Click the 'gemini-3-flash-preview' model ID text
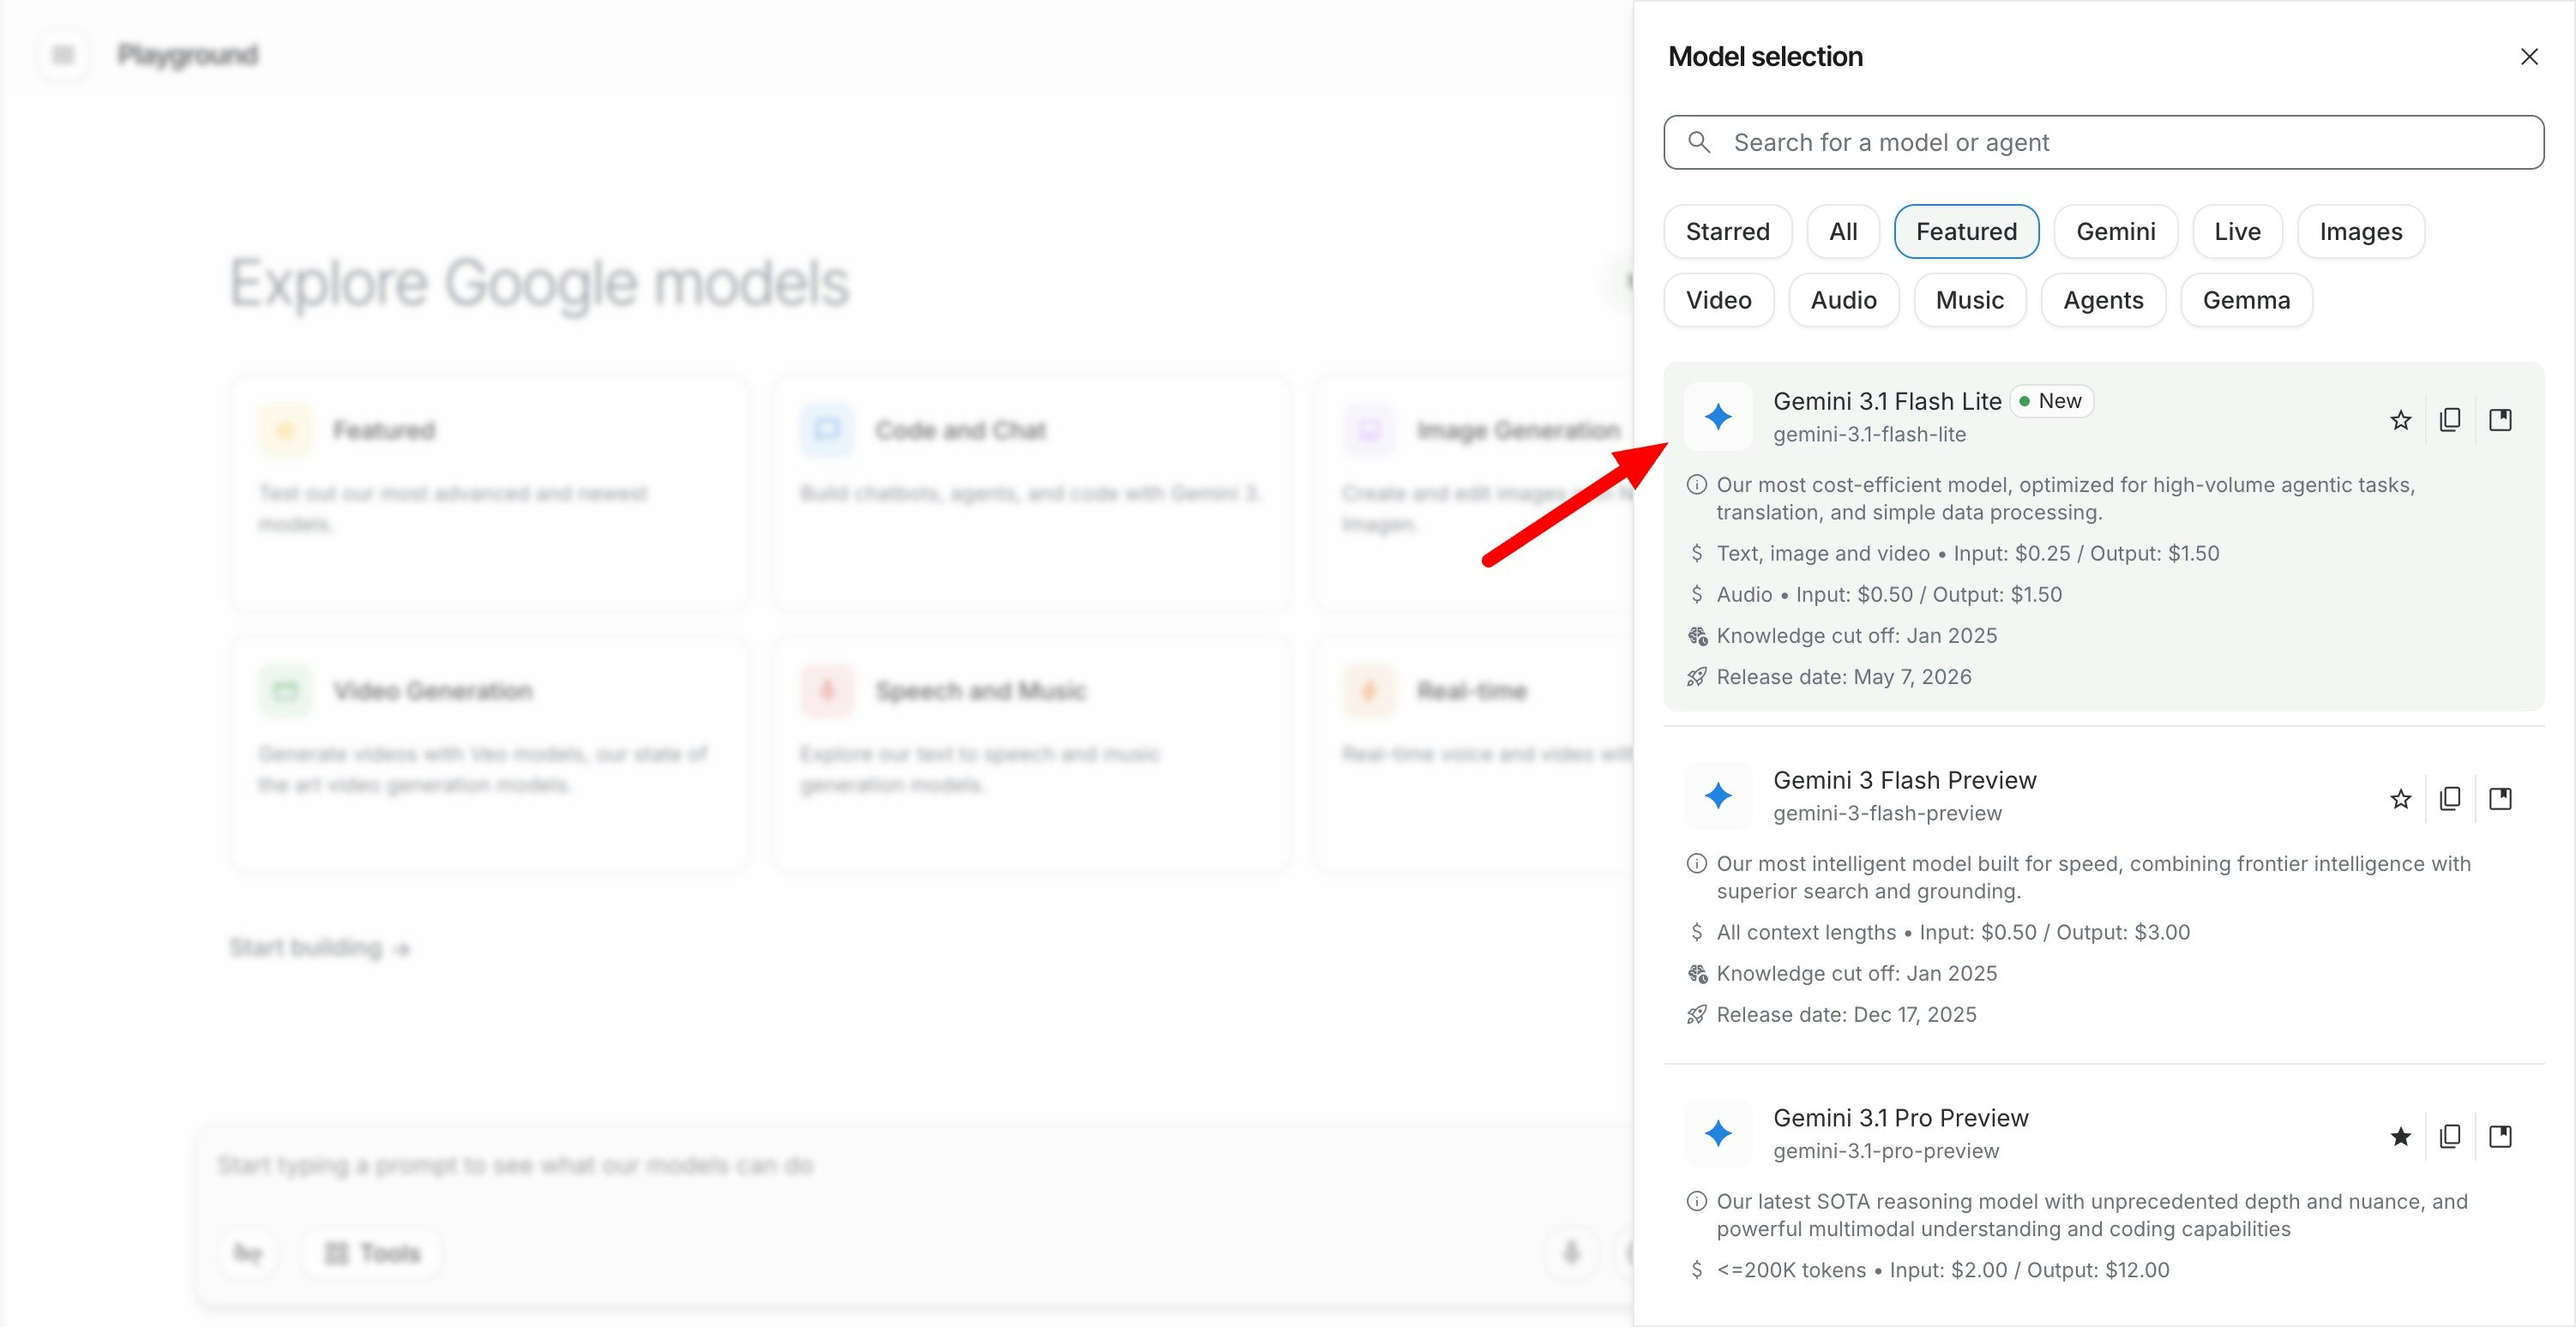This screenshot has width=2576, height=1327. point(1887,813)
